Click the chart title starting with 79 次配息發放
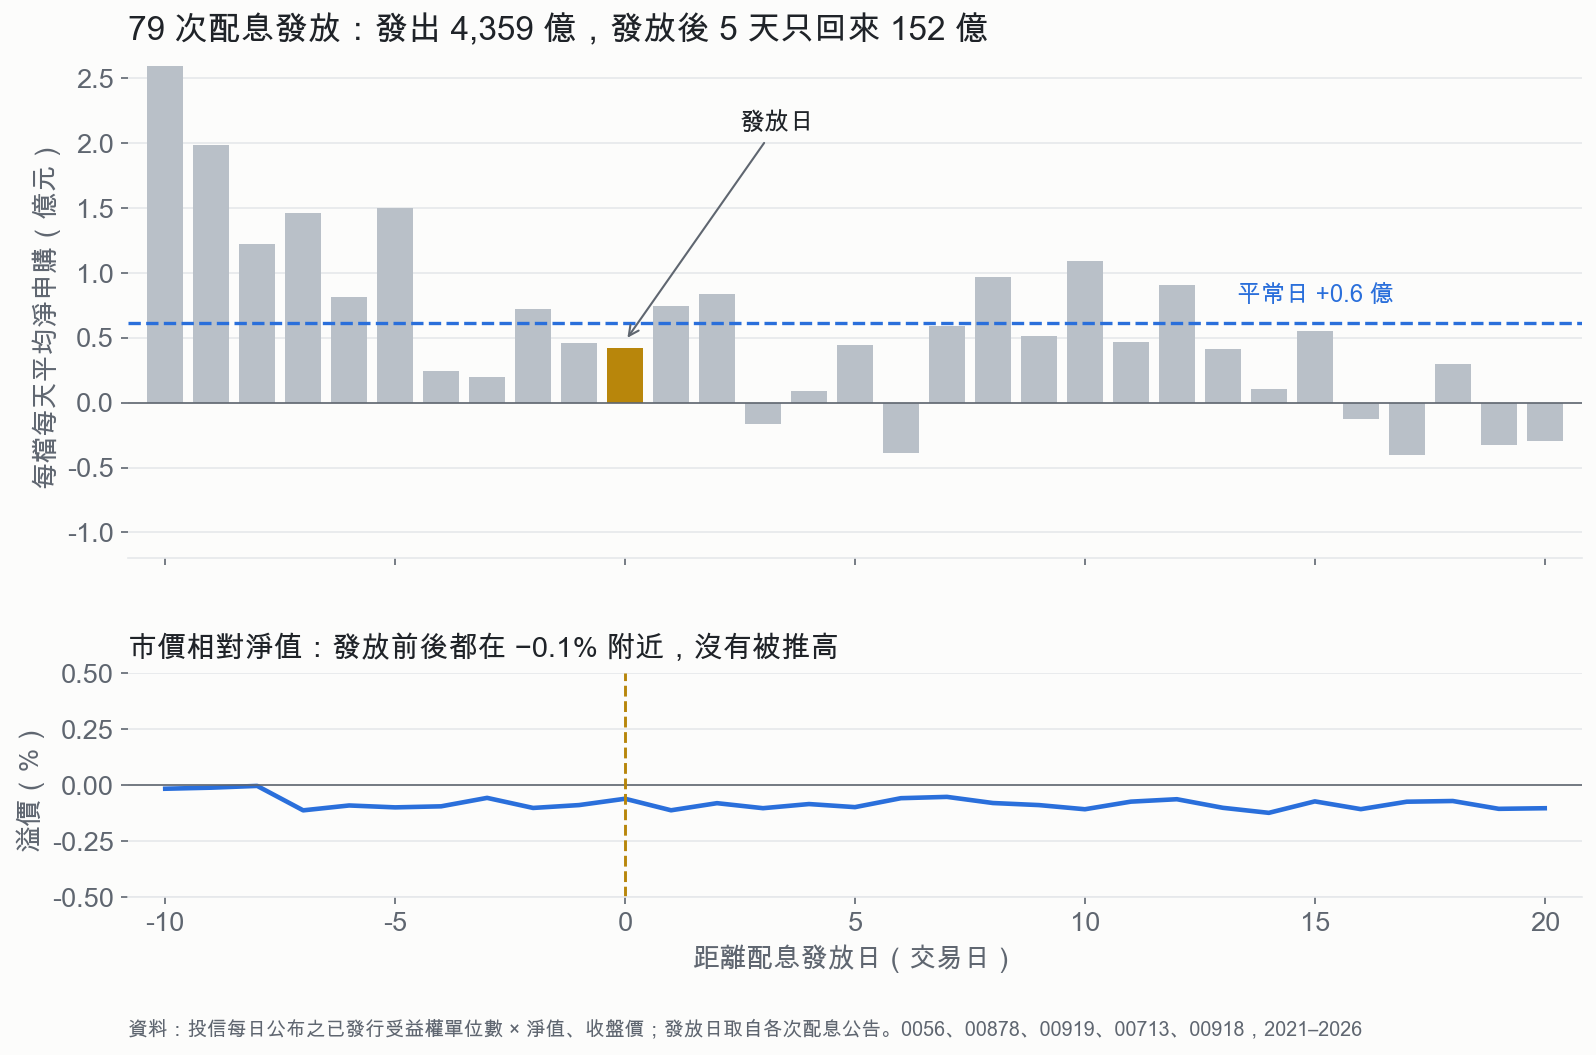This screenshot has width=1596, height=1055. coord(558,28)
